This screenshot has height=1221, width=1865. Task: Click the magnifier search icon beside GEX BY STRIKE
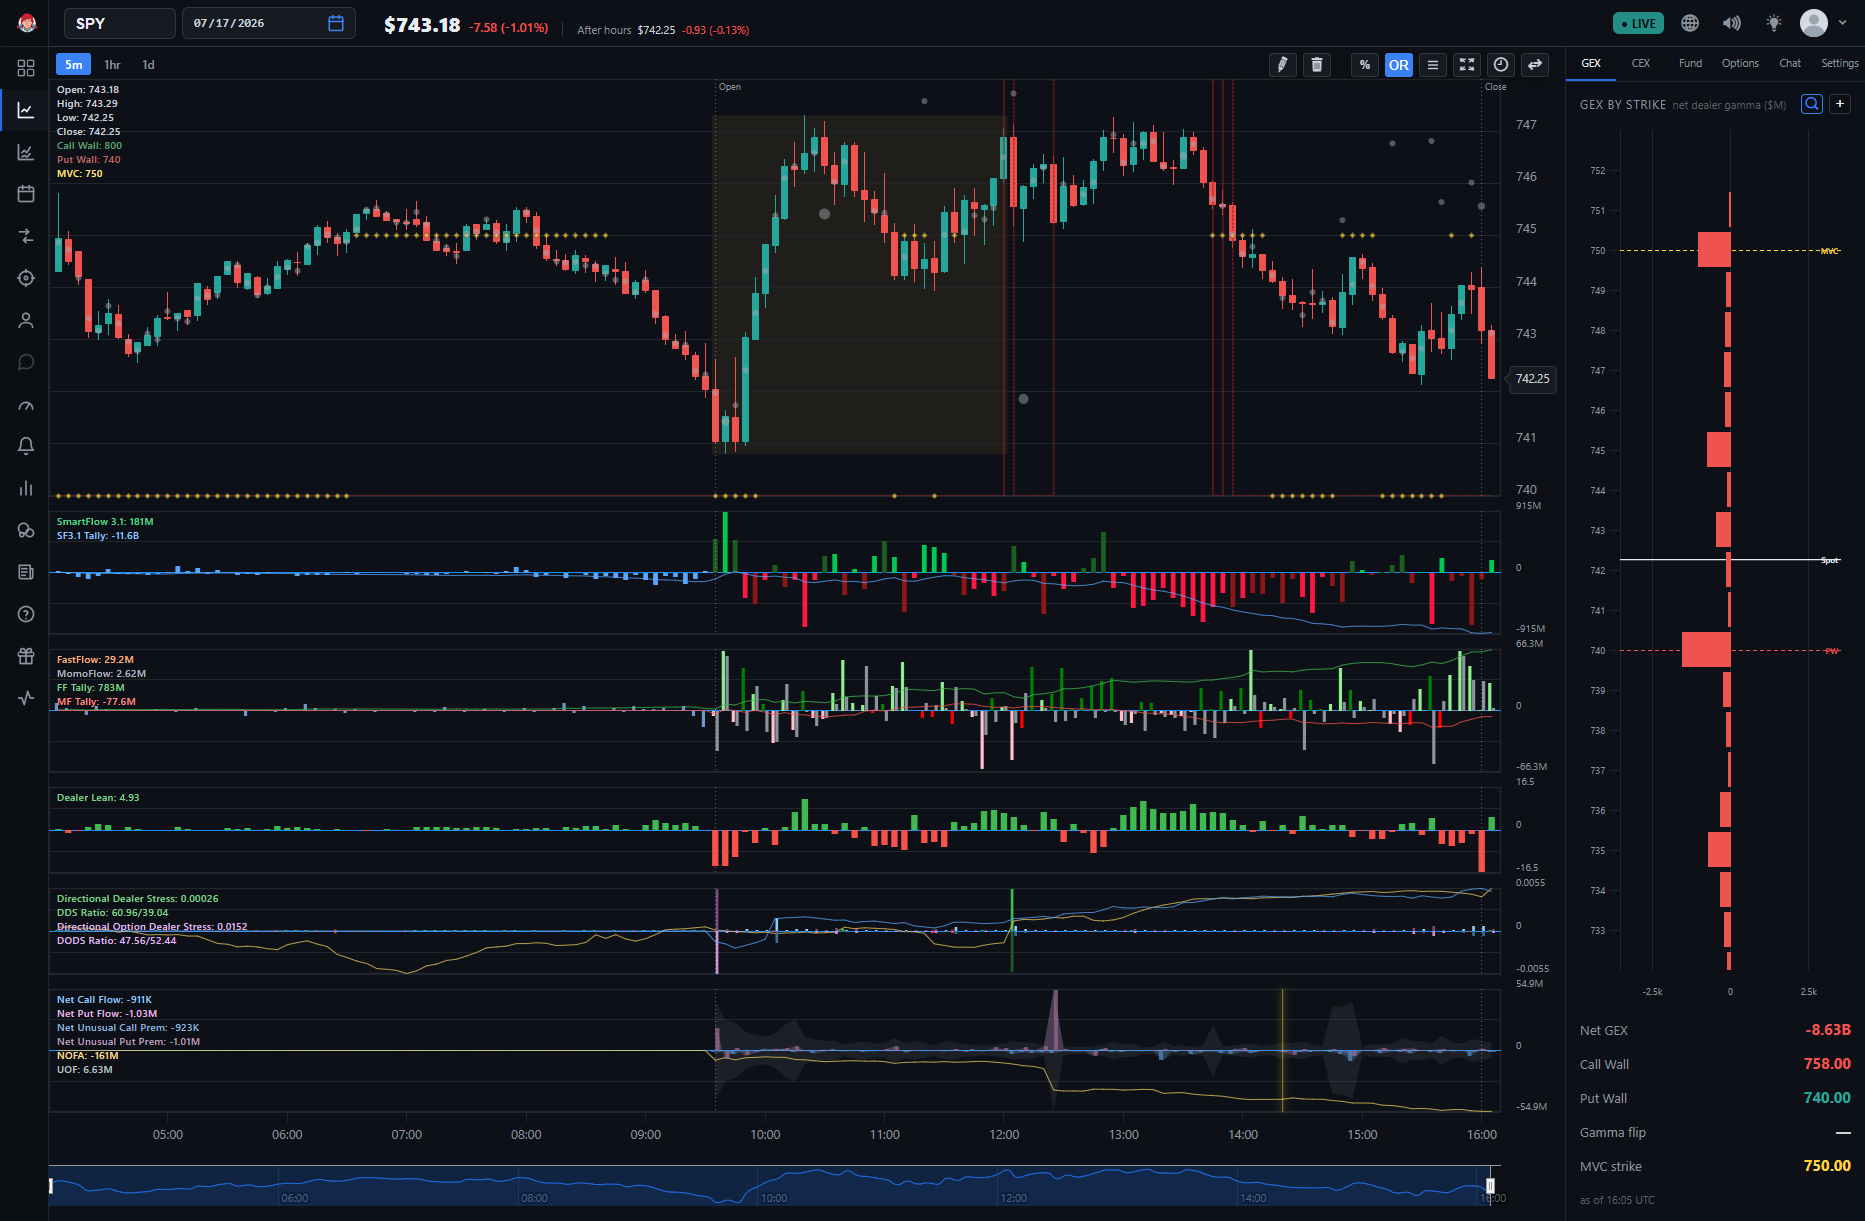(x=1811, y=104)
